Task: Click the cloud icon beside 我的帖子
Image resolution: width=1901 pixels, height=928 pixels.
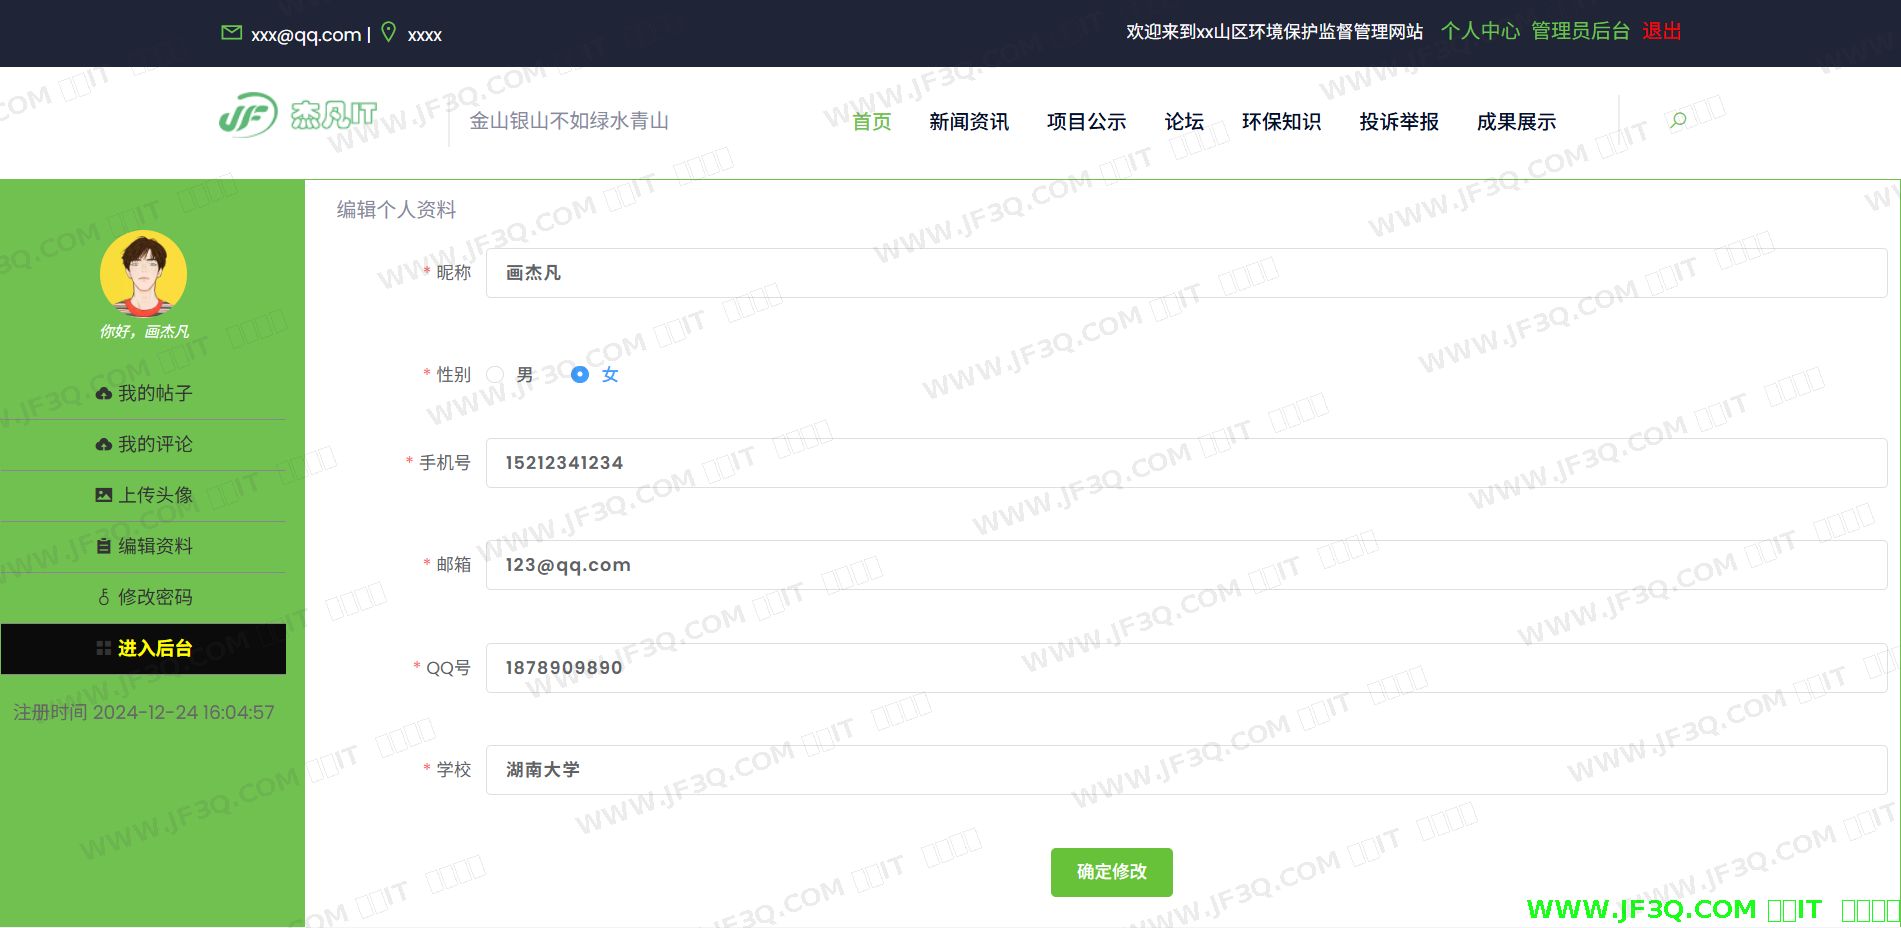Action: pyautogui.click(x=103, y=394)
